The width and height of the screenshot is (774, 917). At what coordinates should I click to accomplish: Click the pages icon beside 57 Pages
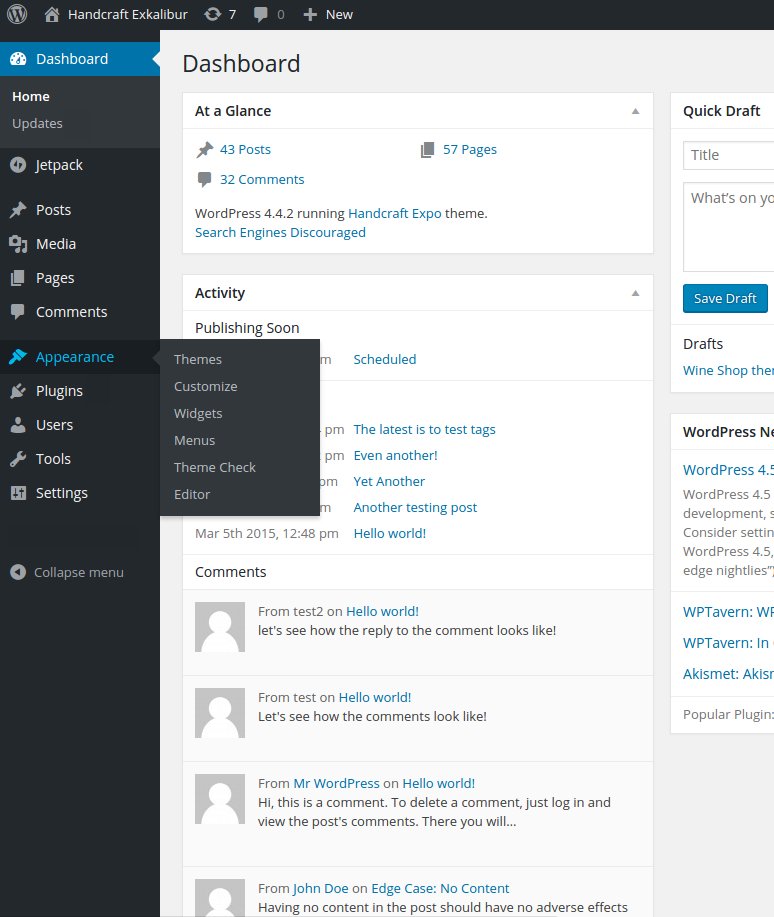click(x=428, y=150)
